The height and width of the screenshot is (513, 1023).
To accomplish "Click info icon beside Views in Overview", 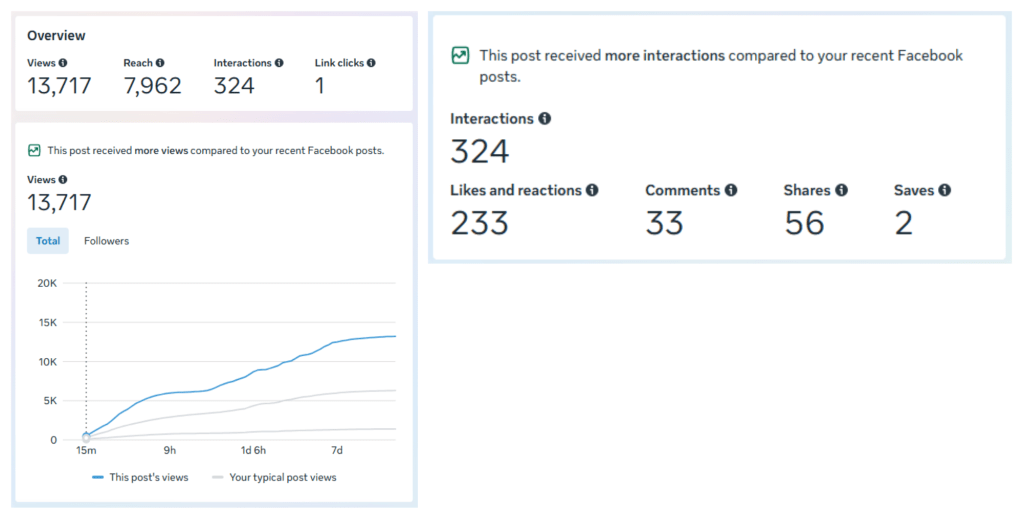I will tap(63, 63).
